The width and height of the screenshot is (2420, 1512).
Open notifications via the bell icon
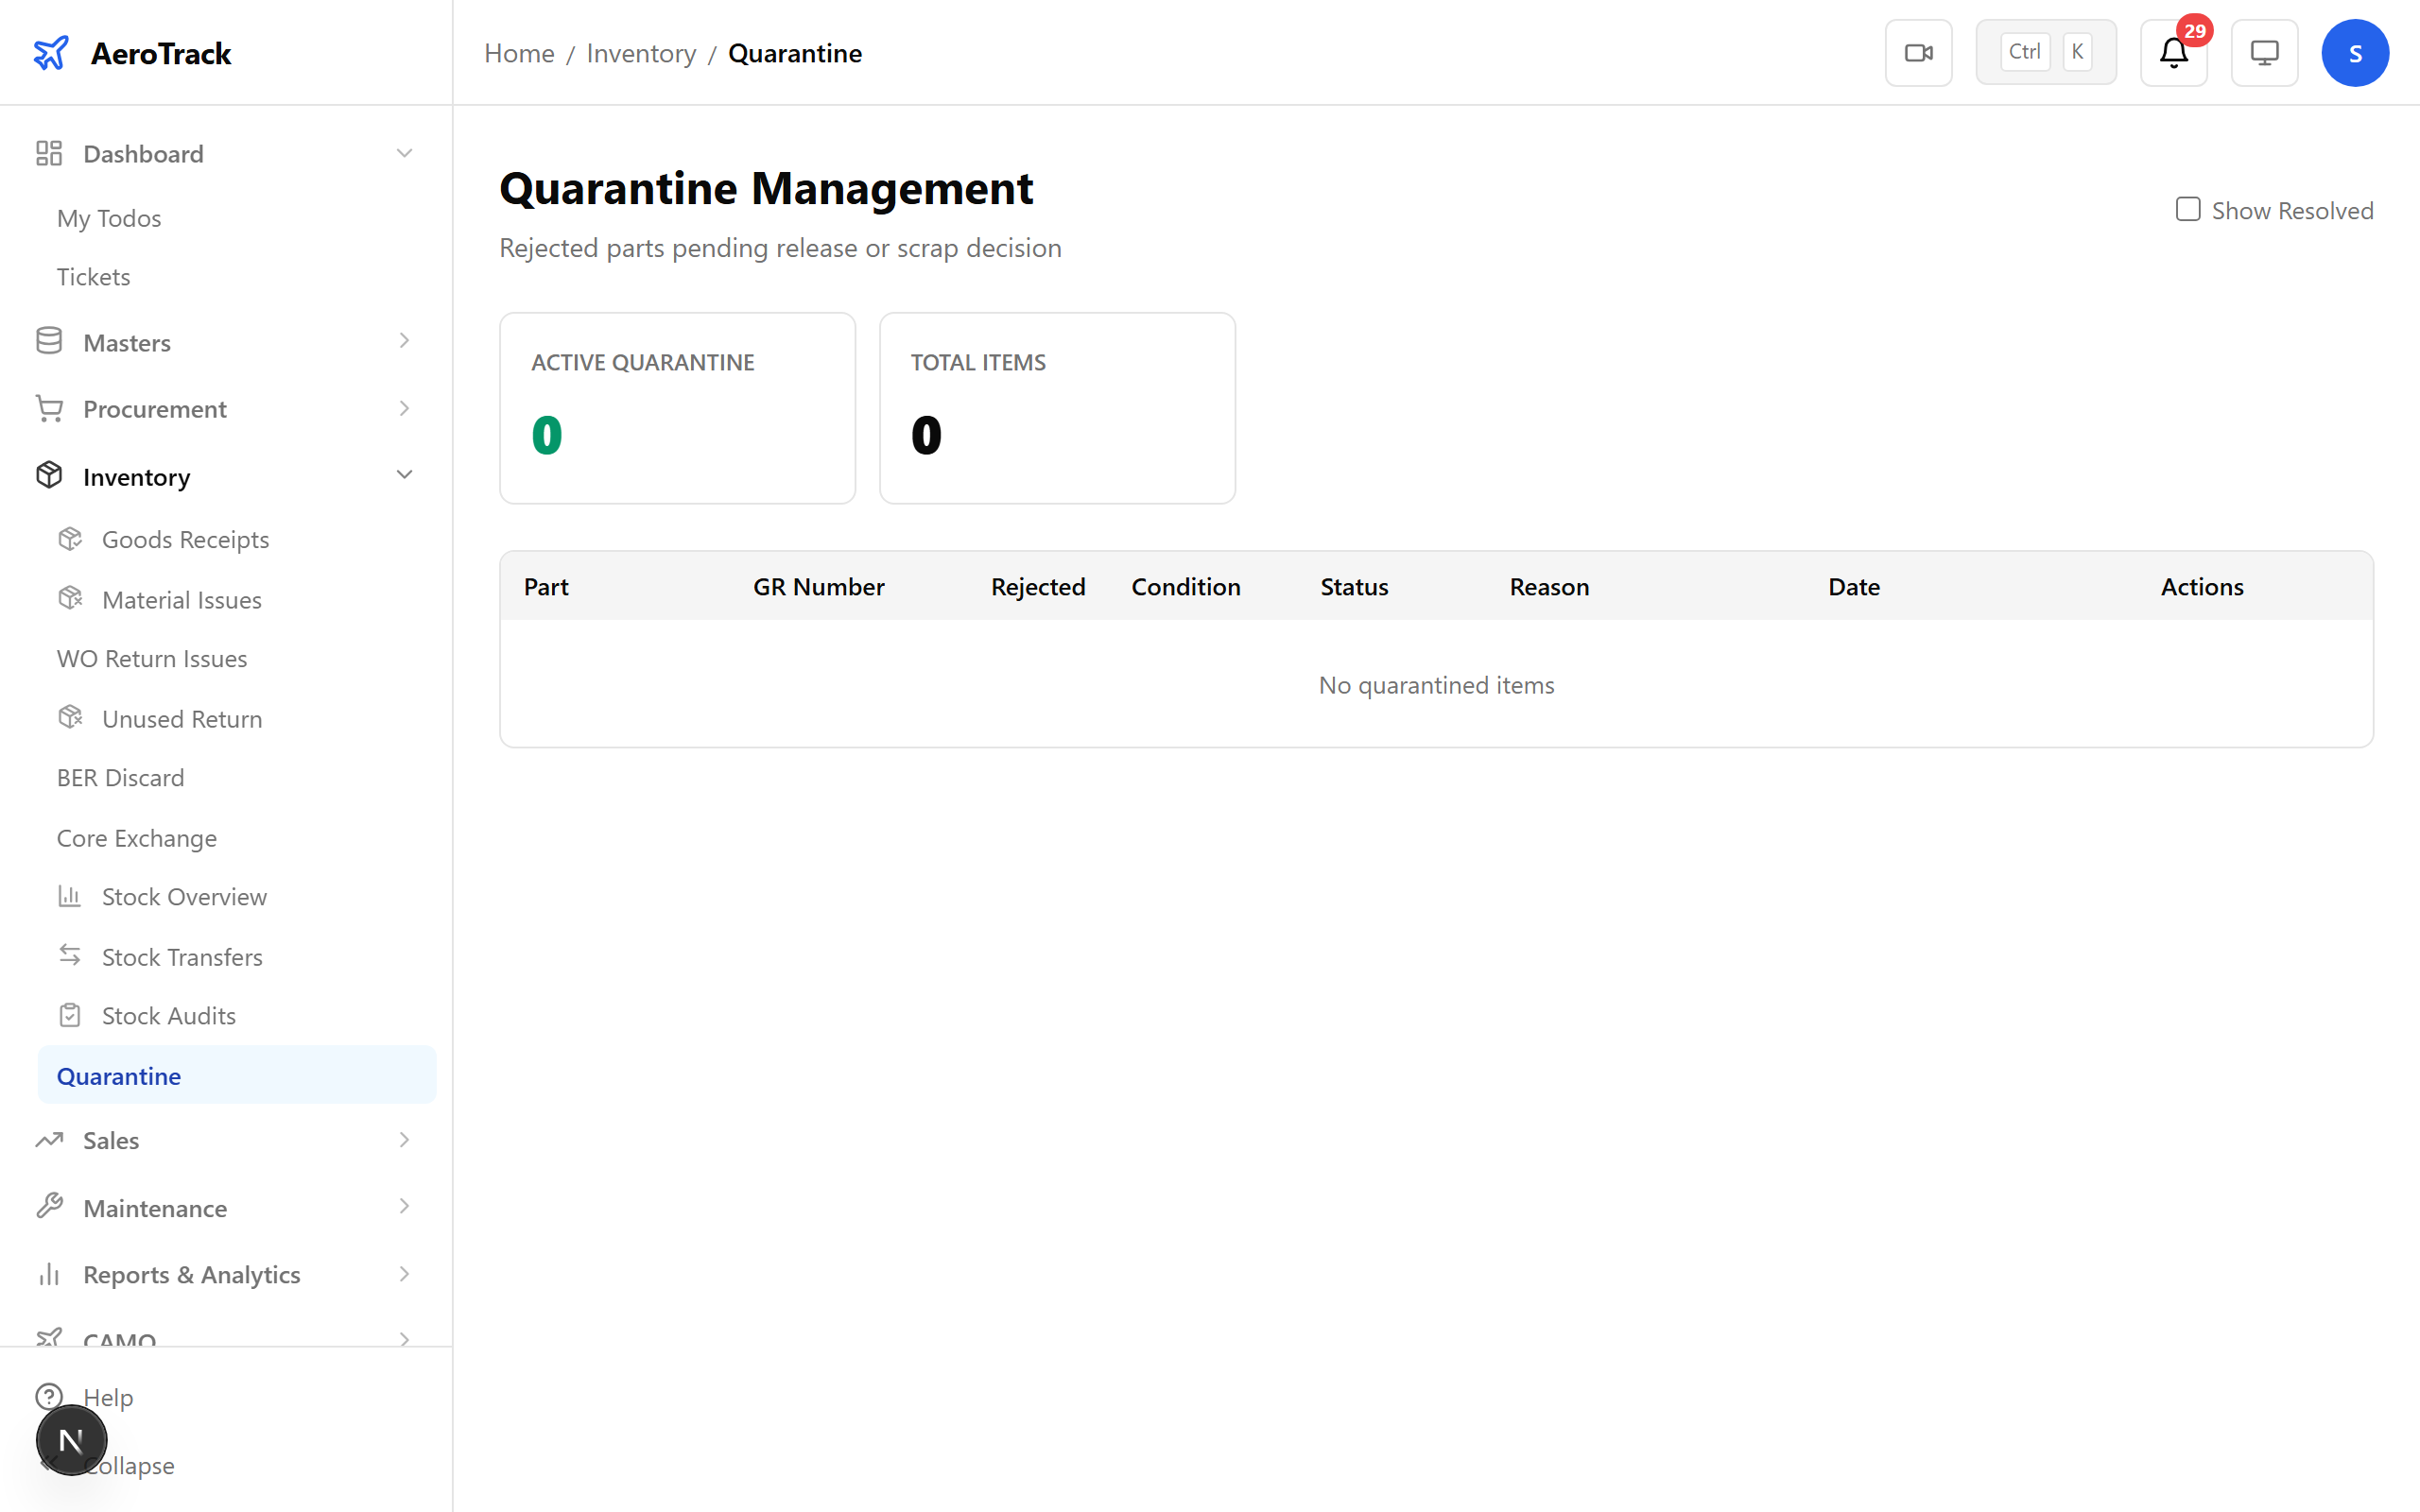2172,52
